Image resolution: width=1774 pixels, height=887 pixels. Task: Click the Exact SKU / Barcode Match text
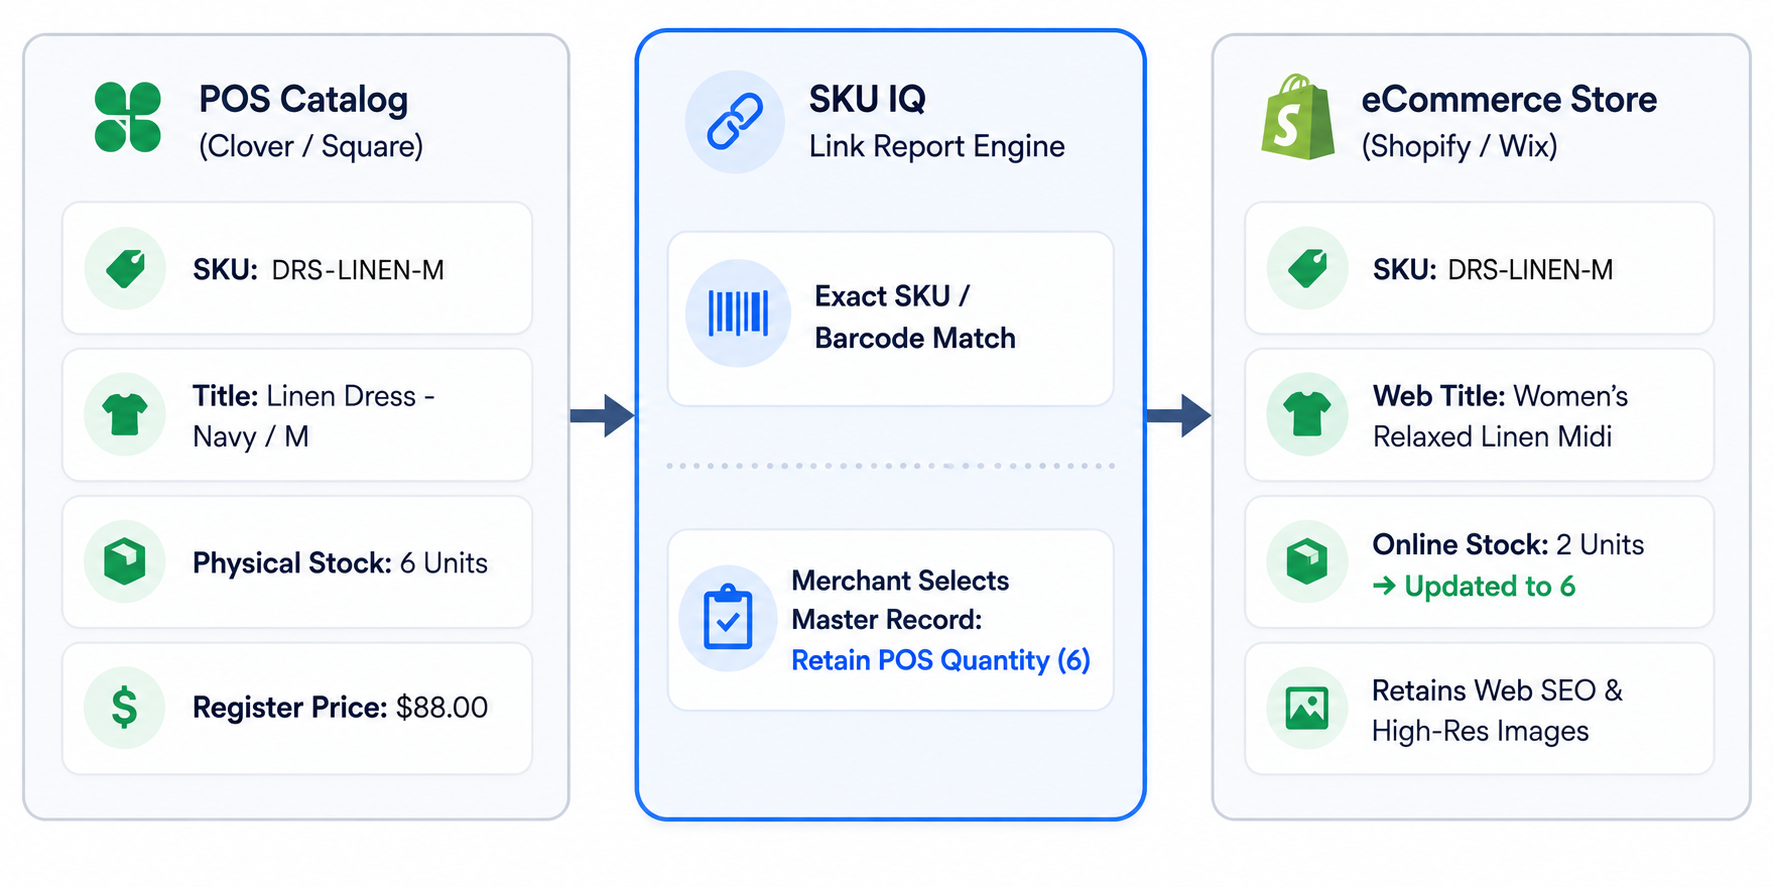point(915,317)
